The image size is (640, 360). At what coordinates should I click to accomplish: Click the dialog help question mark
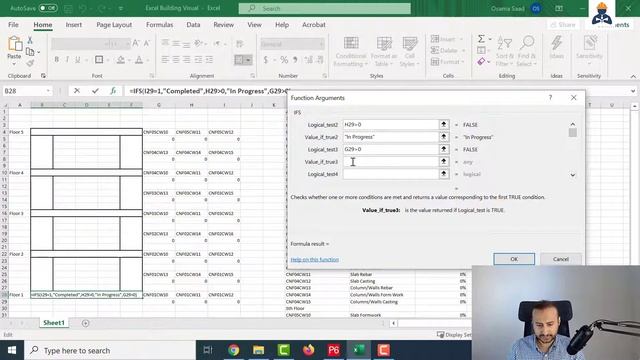point(550,98)
